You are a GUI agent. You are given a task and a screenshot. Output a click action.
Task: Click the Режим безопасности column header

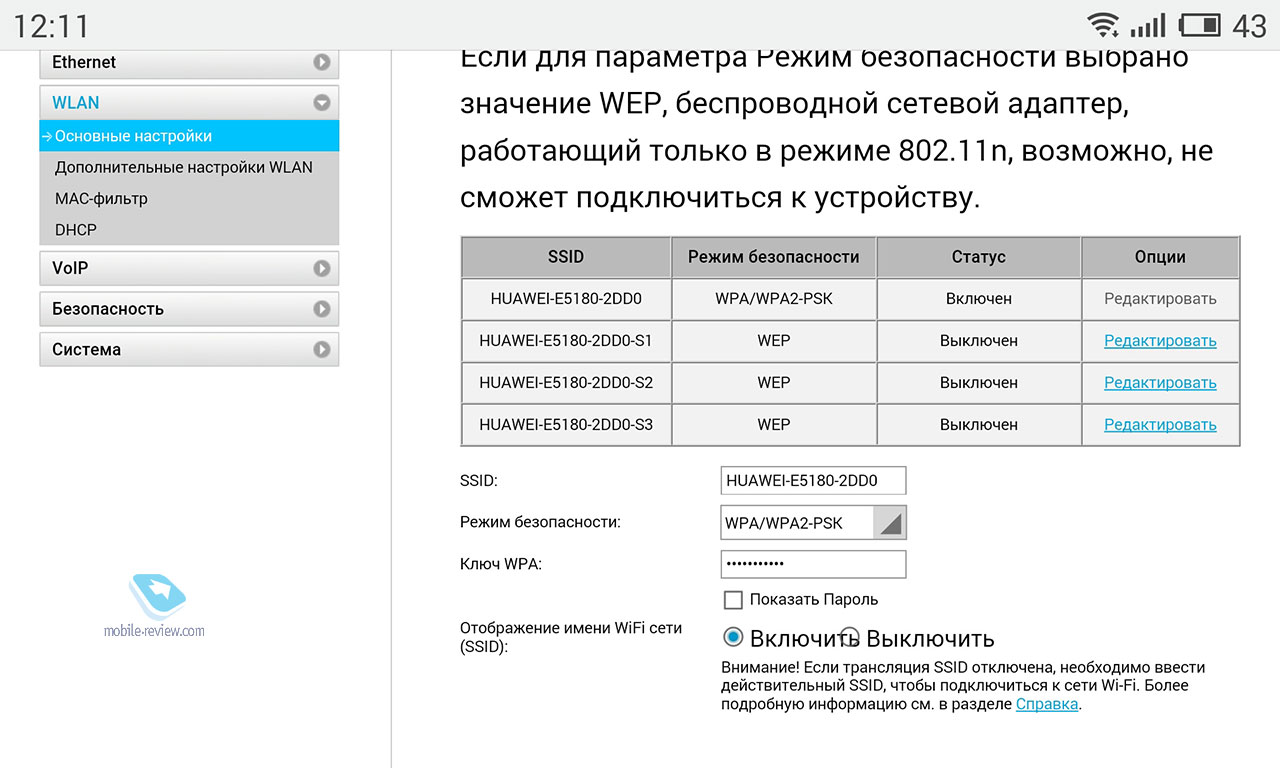[774, 257]
